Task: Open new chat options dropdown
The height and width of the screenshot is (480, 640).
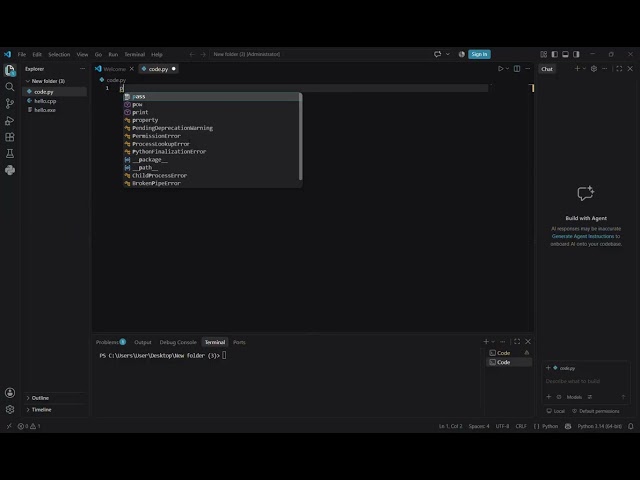Action: pos(584,69)
